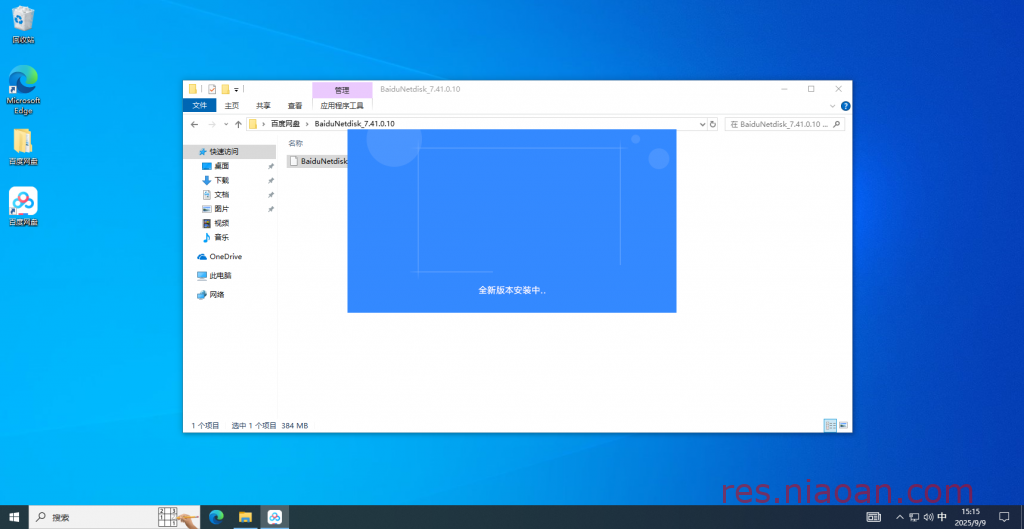Select 此电脑 in the navigation pane
Screen dimensions: 1024x529
[x=220, y=276]
